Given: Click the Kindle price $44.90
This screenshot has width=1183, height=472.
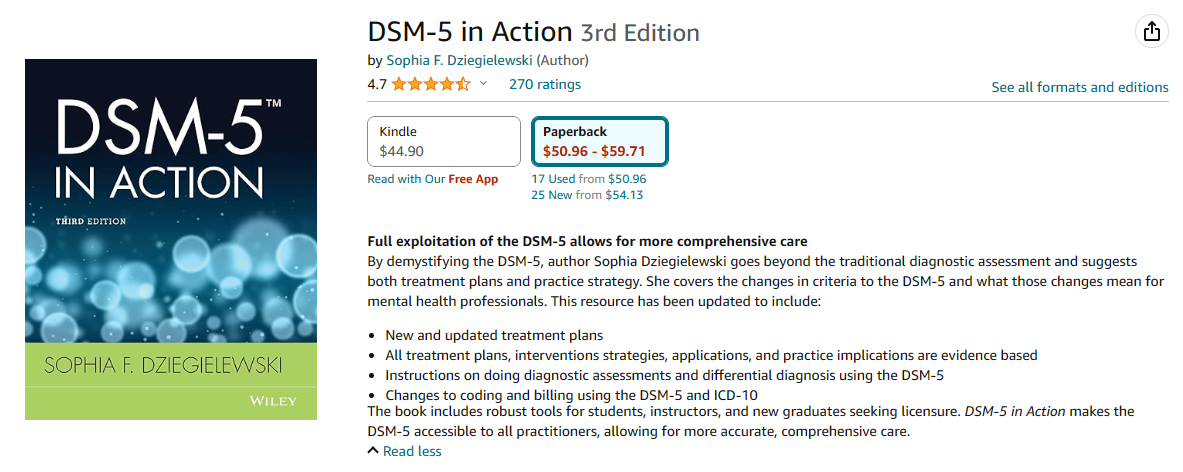Looking at the screenshot, I should coord(401,151).
